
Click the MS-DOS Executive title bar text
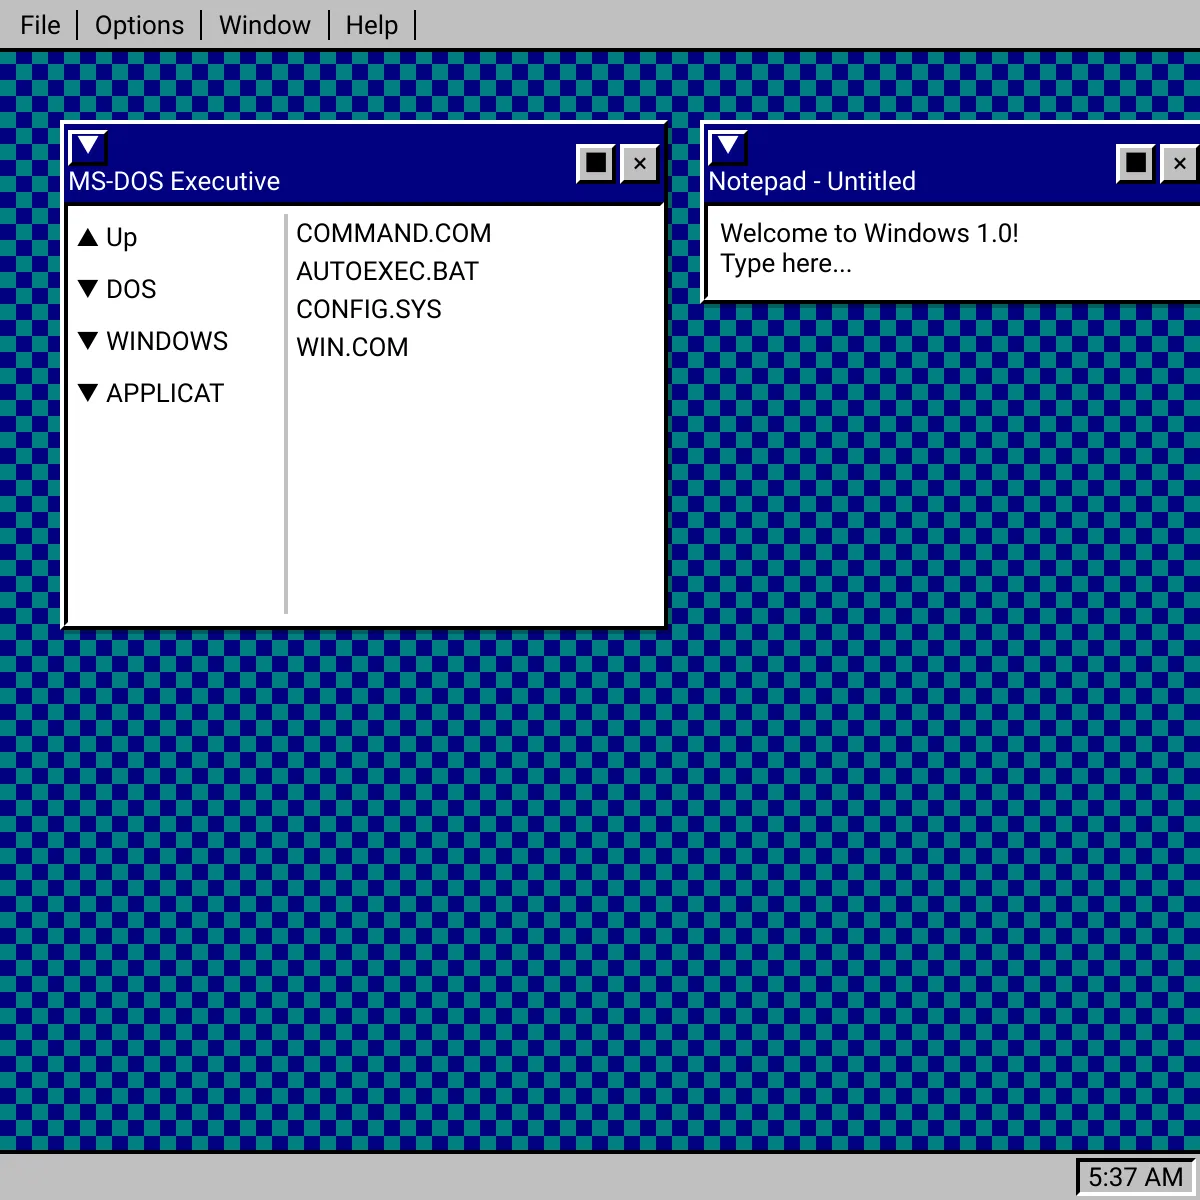174,181
